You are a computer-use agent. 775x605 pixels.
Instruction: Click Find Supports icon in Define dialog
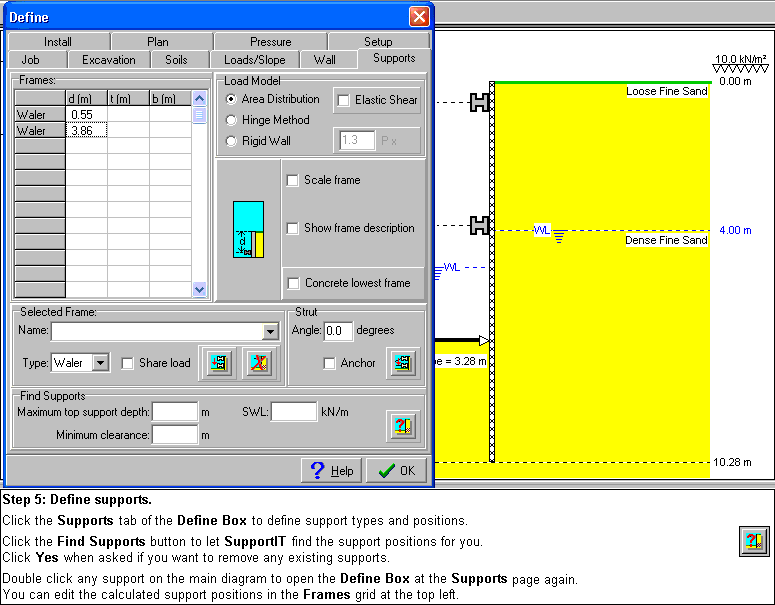(x=402, y=425)
